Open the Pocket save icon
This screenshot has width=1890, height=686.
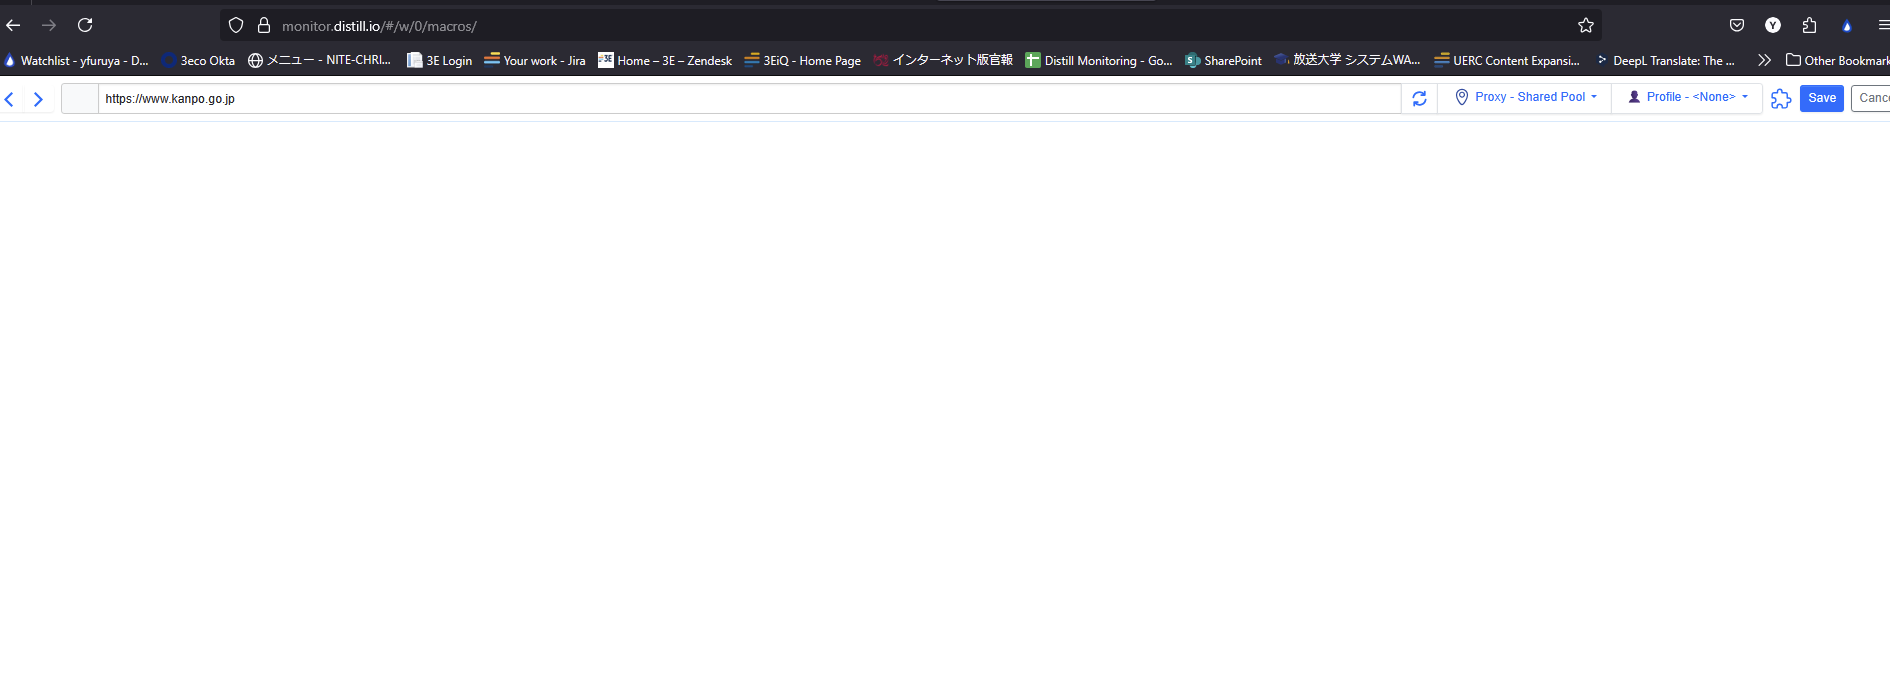[1737, 26]
